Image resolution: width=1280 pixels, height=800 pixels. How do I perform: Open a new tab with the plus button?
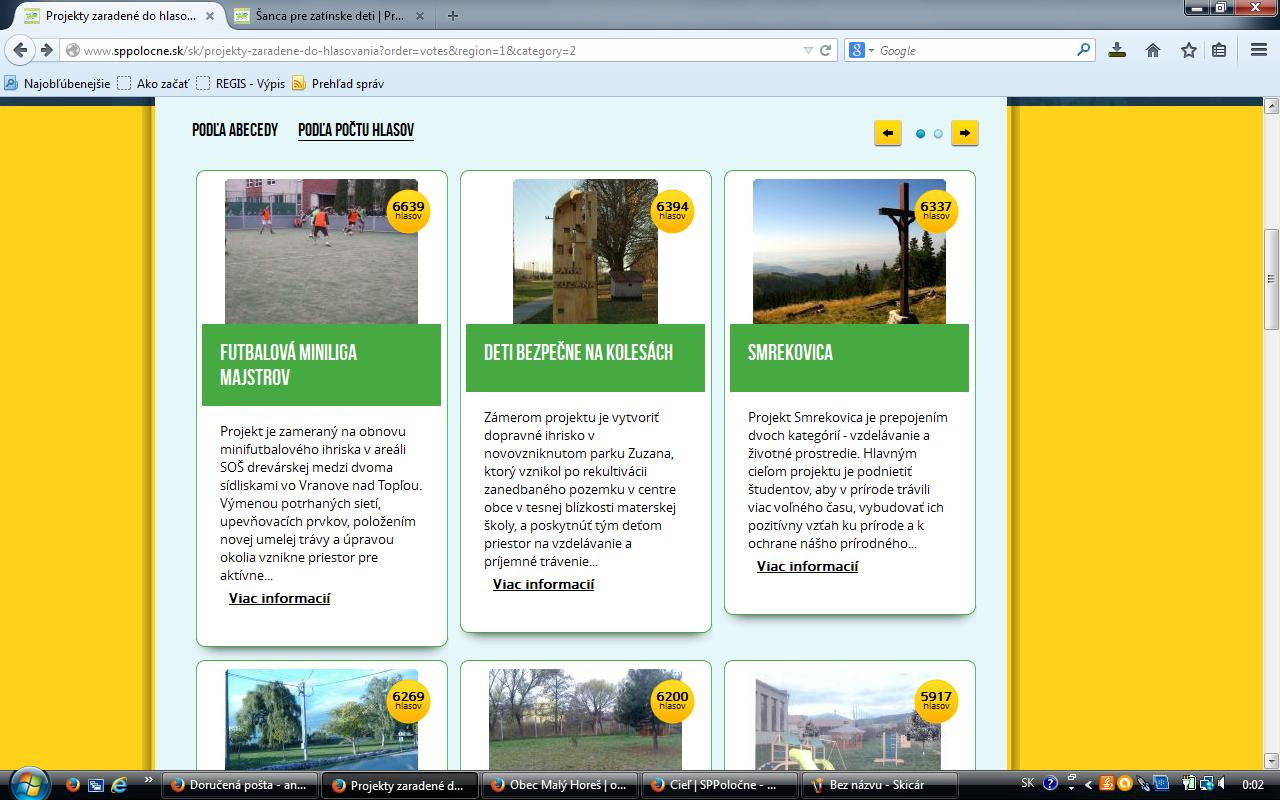[x=453, y=16]
